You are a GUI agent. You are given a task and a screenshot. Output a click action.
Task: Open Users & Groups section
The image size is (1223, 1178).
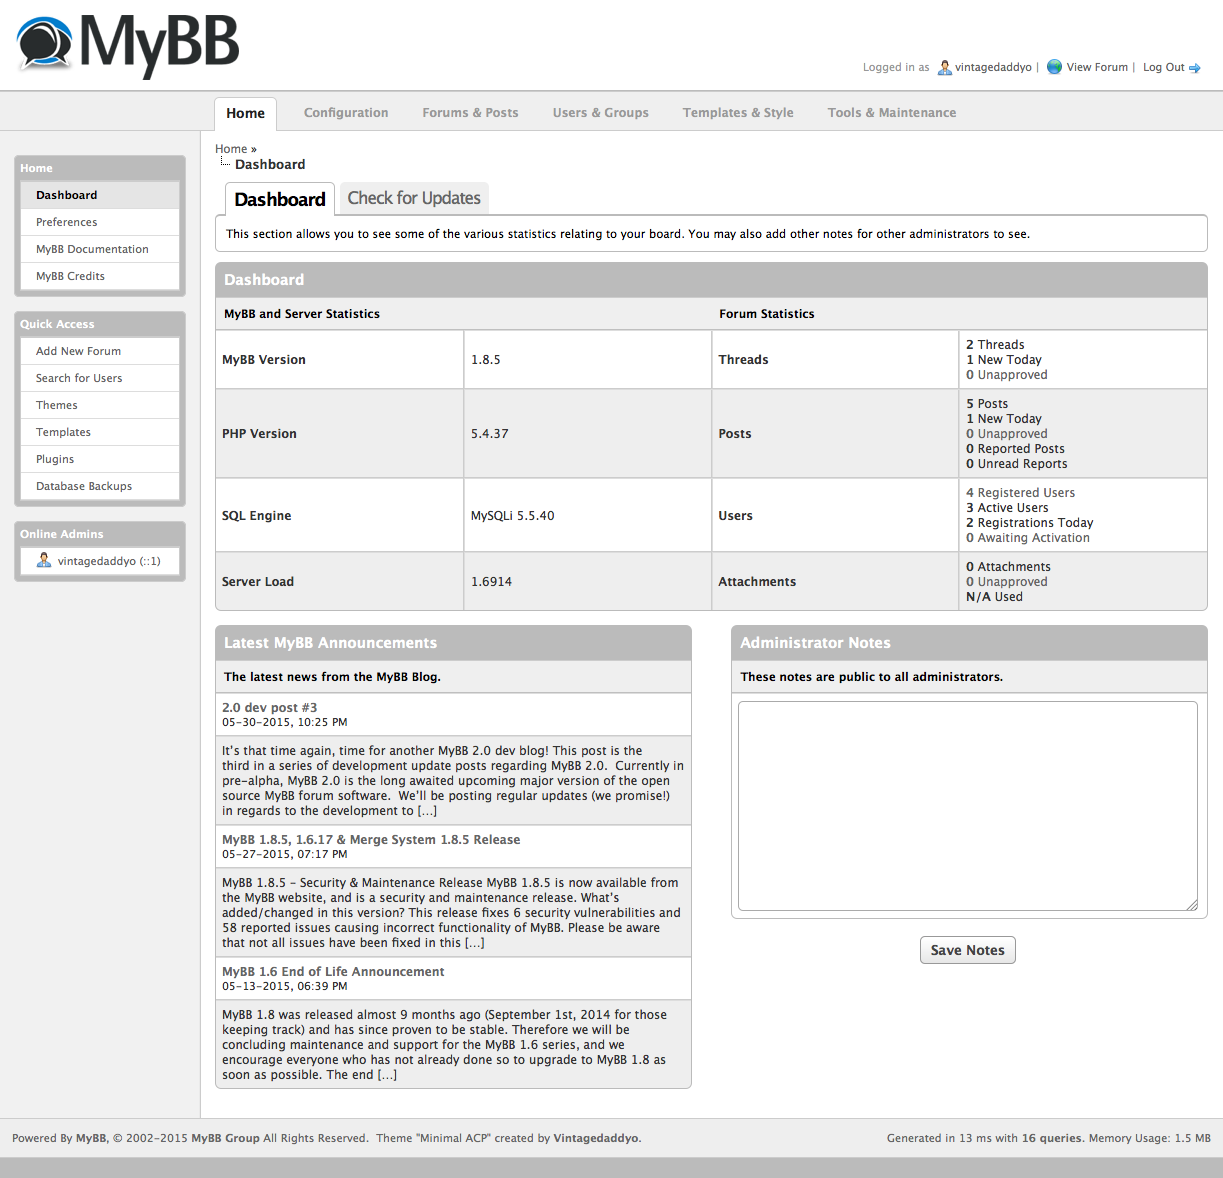(x=600, y=113)
